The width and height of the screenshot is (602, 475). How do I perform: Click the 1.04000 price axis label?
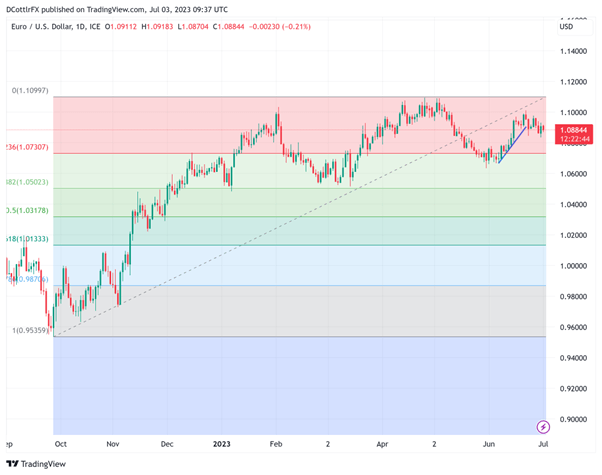[574, 204]
